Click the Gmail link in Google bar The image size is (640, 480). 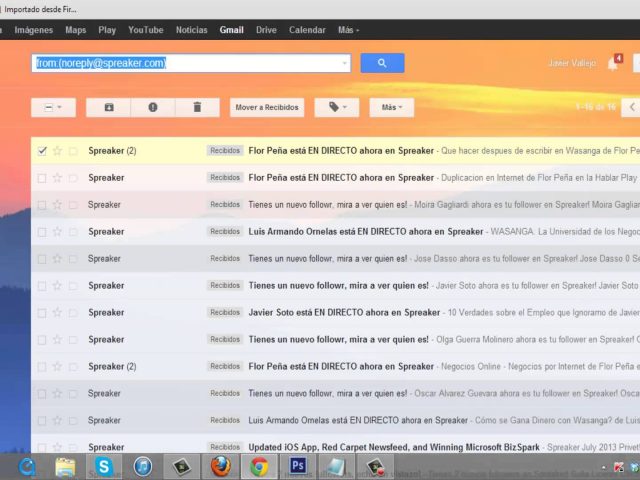(231, 30)
